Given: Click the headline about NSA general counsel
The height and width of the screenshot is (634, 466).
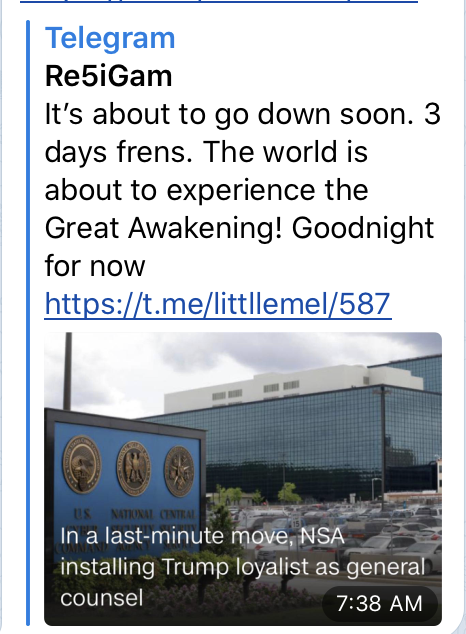Looking at the screenshot, I should pyautogui.click(x=242, y=566).
